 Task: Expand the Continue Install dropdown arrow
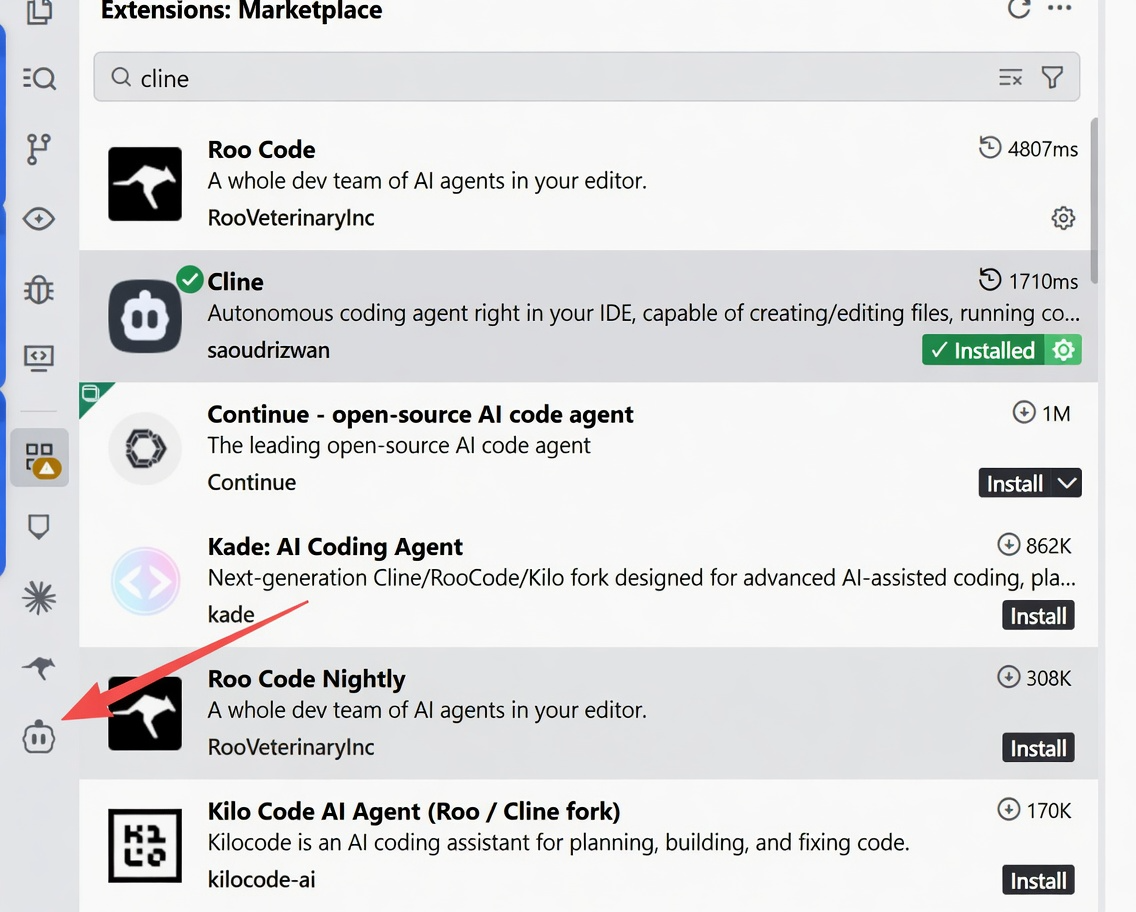tap(1067, 483)
